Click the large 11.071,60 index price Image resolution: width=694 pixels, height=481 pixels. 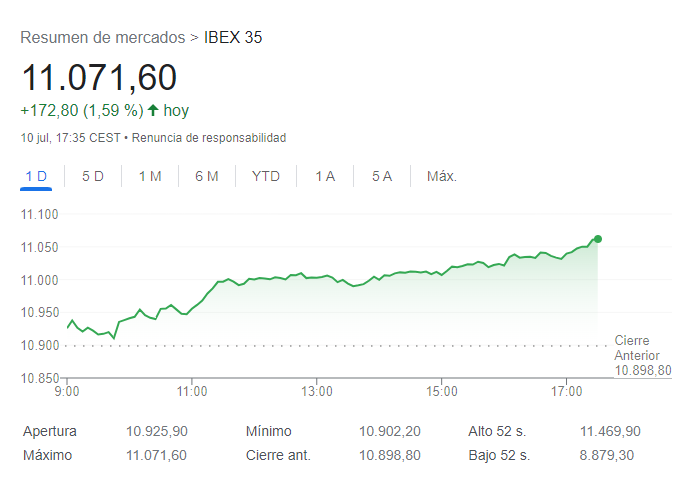pyautogui.click(x=99, y=78)
